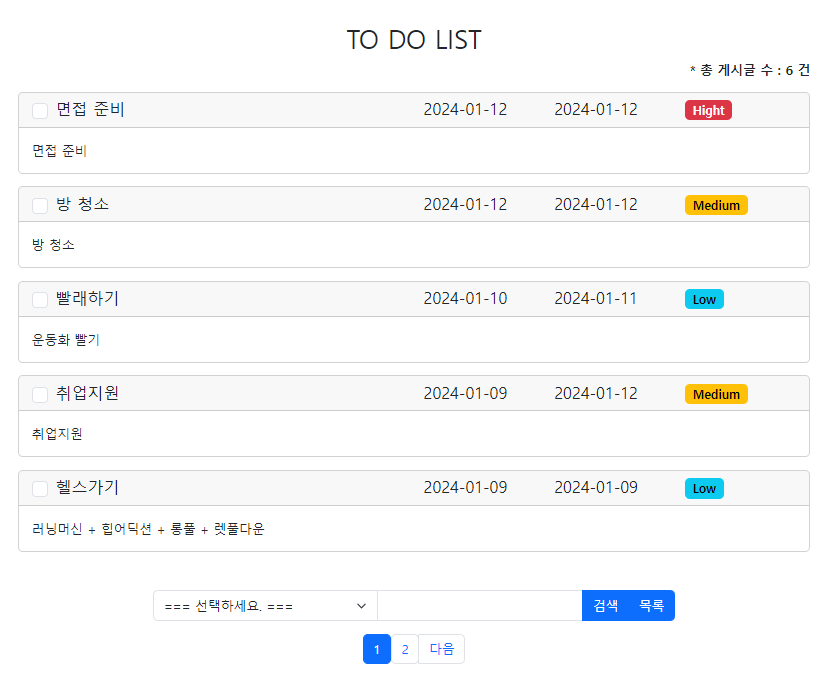
Task: Click 2024-01-11 end date of 빨래하기
Action: pyautogui.click(x=595, y=298)
